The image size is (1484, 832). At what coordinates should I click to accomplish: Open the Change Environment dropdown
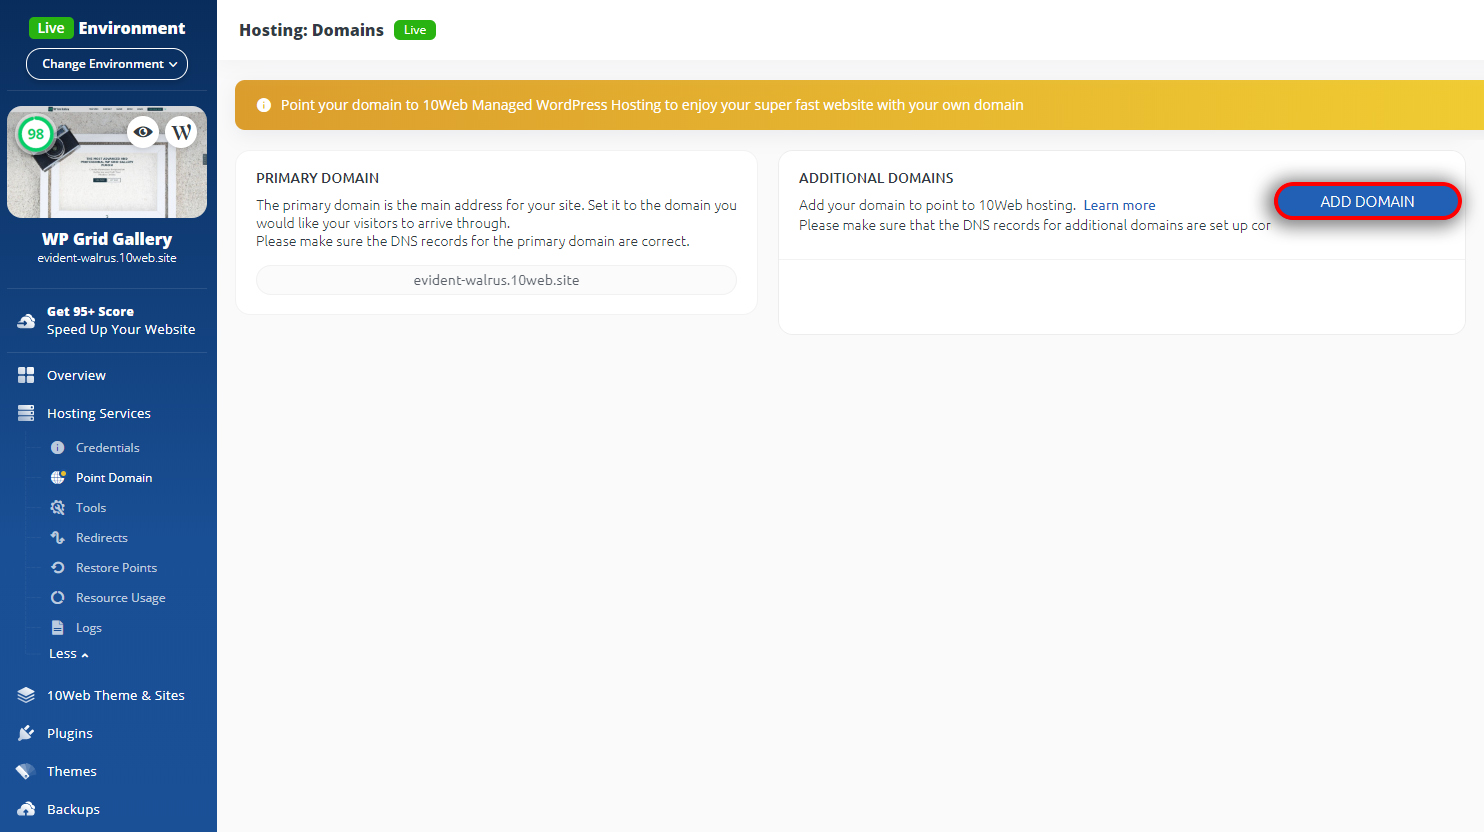point(107,64)
